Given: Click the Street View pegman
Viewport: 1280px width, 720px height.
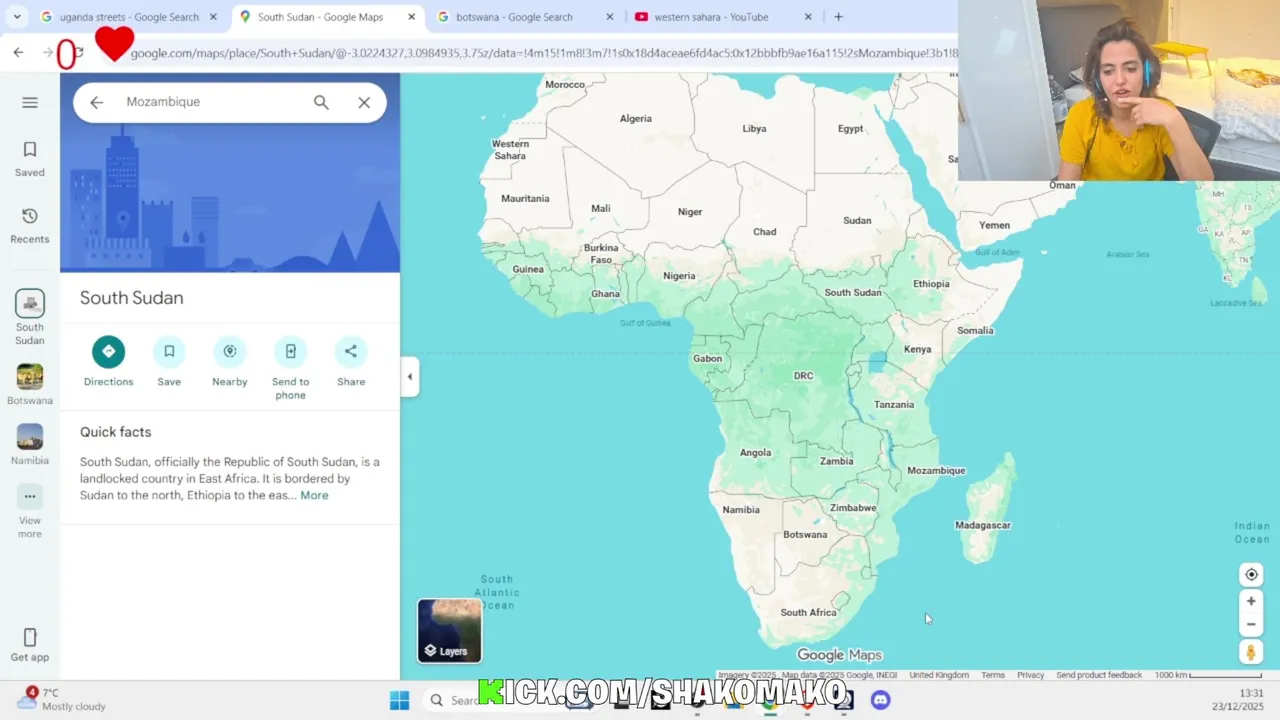Looking at the screenshot, I should [x=1251, y=653].
